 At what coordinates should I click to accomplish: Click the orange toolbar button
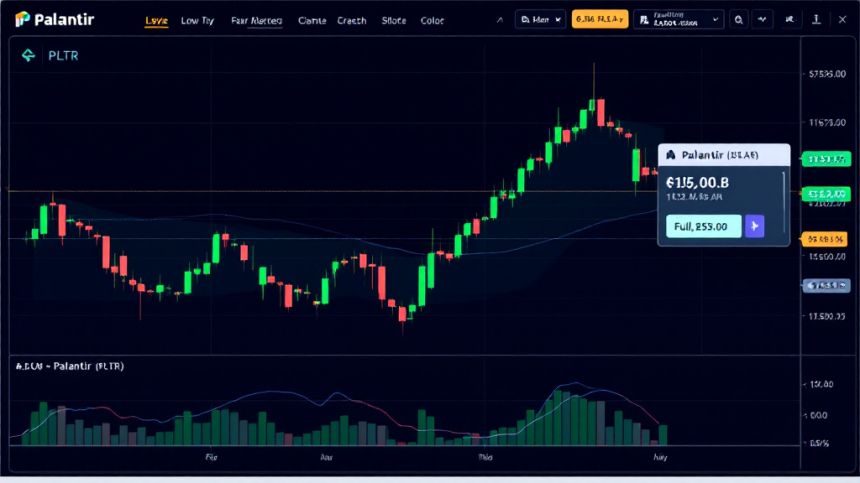600,19
